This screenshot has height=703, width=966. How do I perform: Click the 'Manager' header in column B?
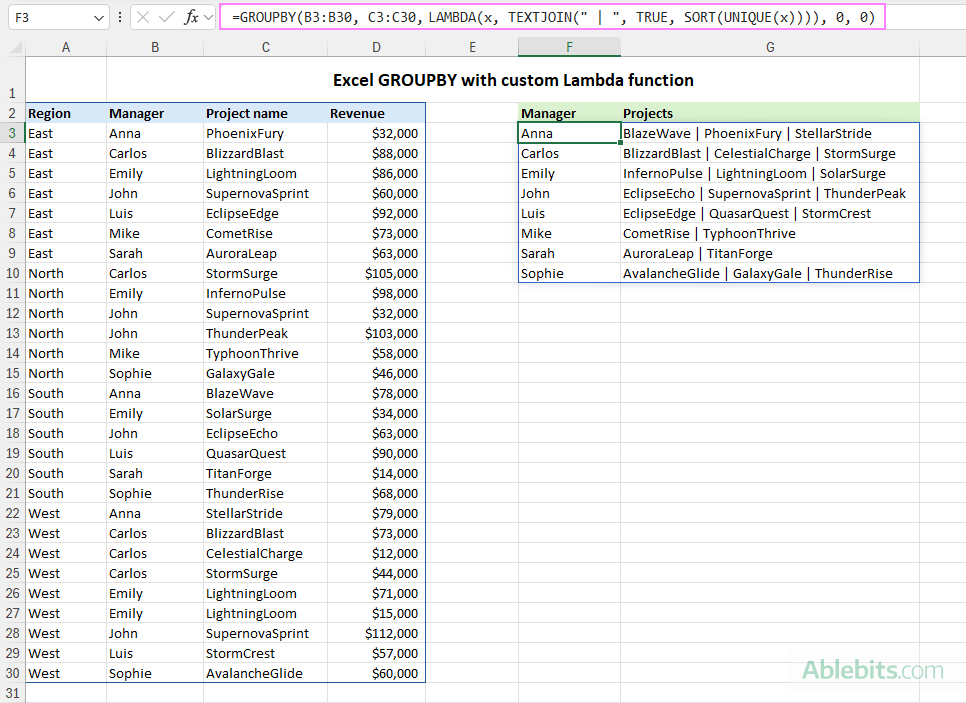pyautogui.click(x=155, y=113)
